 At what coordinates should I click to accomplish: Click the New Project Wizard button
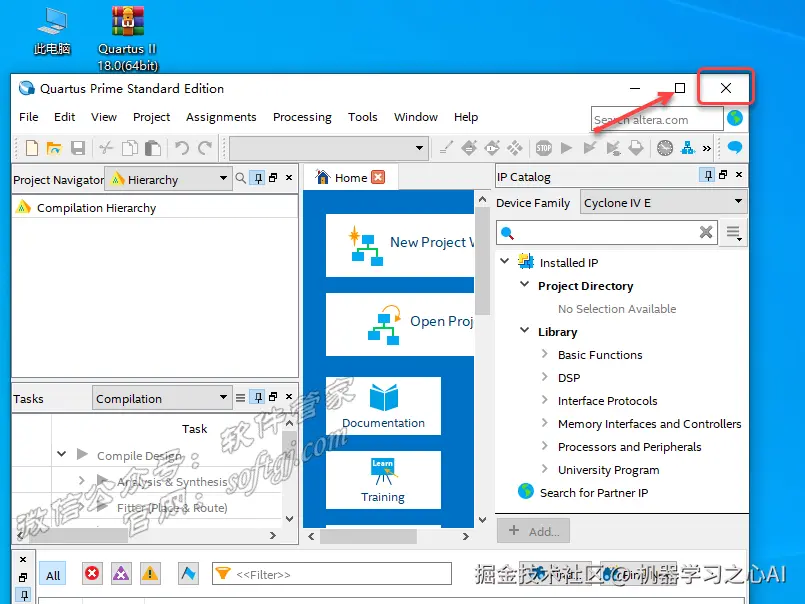pos(400,245)
